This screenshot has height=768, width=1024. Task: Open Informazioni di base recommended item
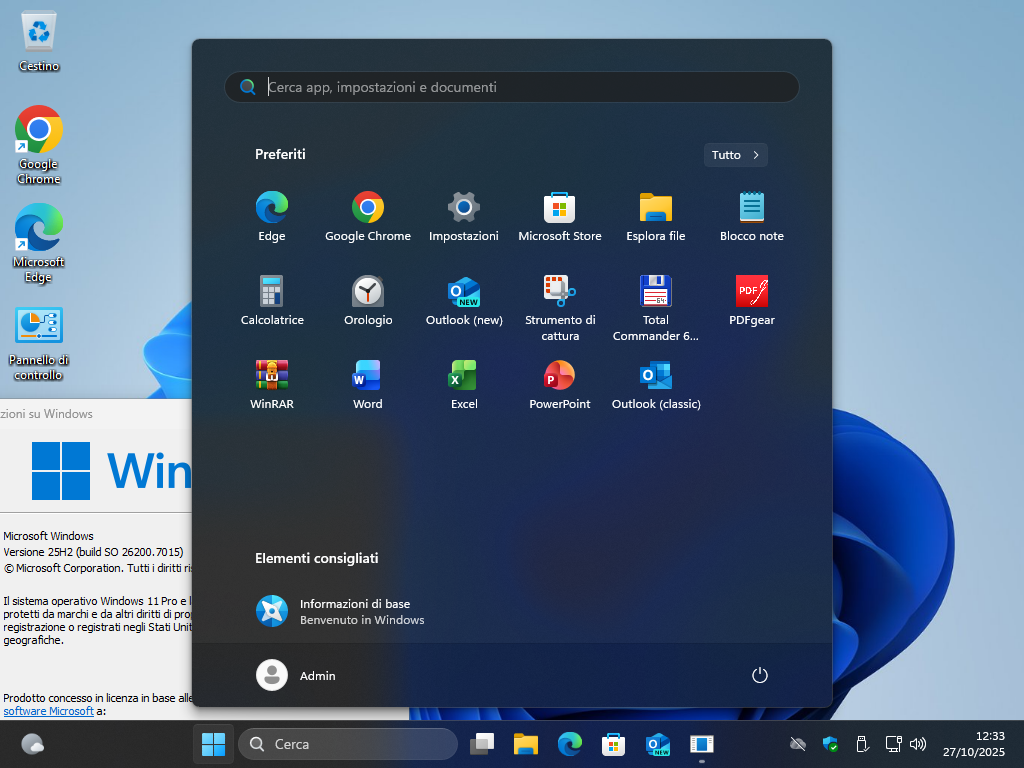click(x=340, y=611)
